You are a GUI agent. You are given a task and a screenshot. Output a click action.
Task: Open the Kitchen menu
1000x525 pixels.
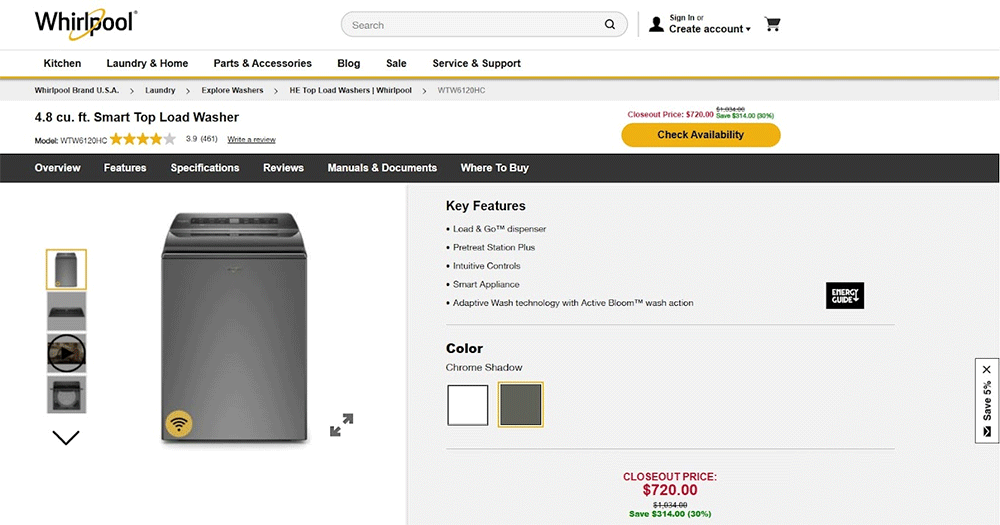tap(62, 63)
